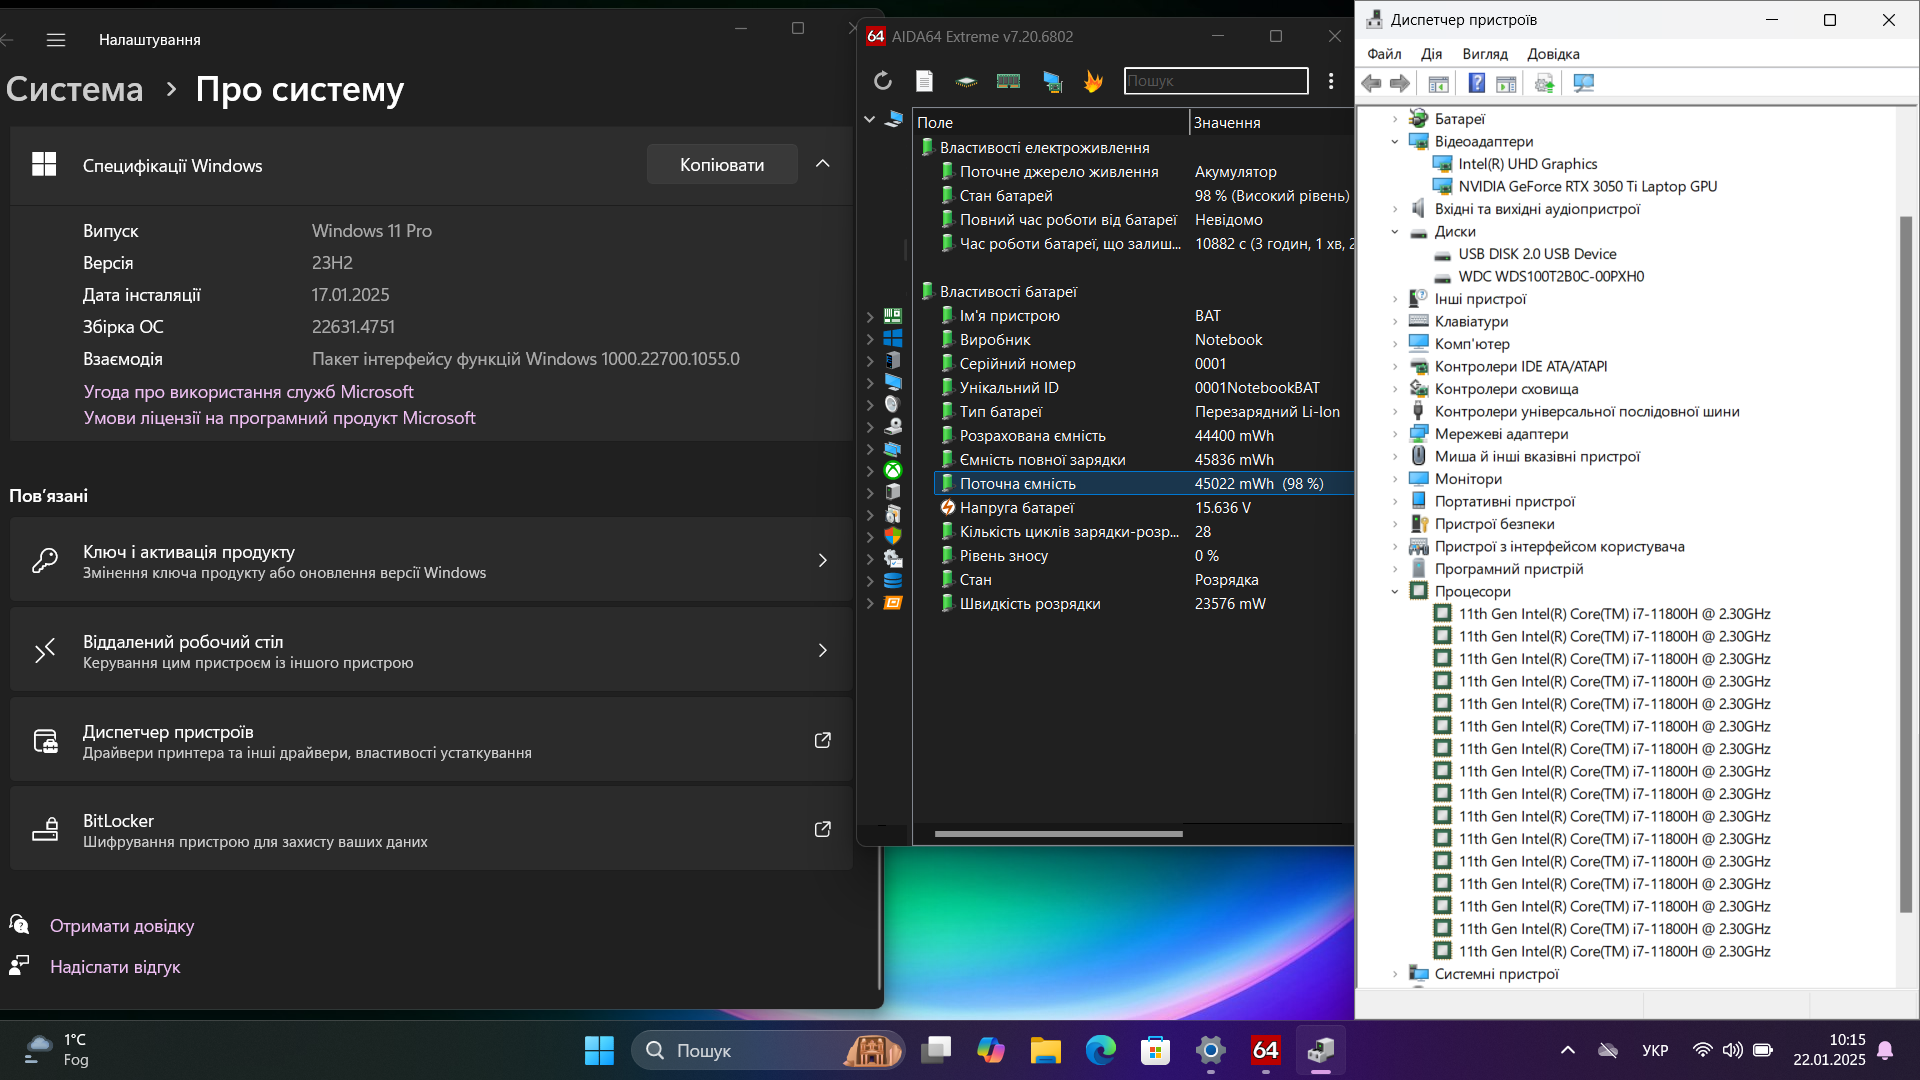Expand the Монітори node
The image size is (1920, 1080).
1395,479
